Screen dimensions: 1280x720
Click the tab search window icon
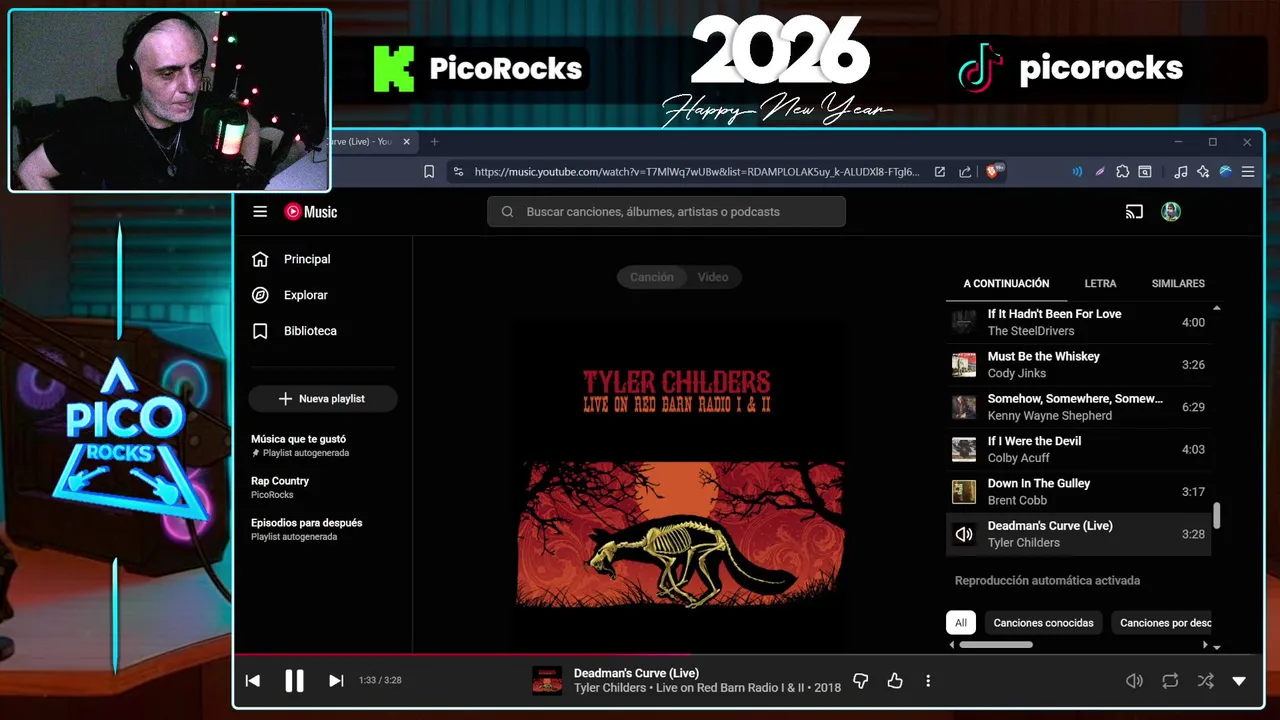(x=1145, y=172)
